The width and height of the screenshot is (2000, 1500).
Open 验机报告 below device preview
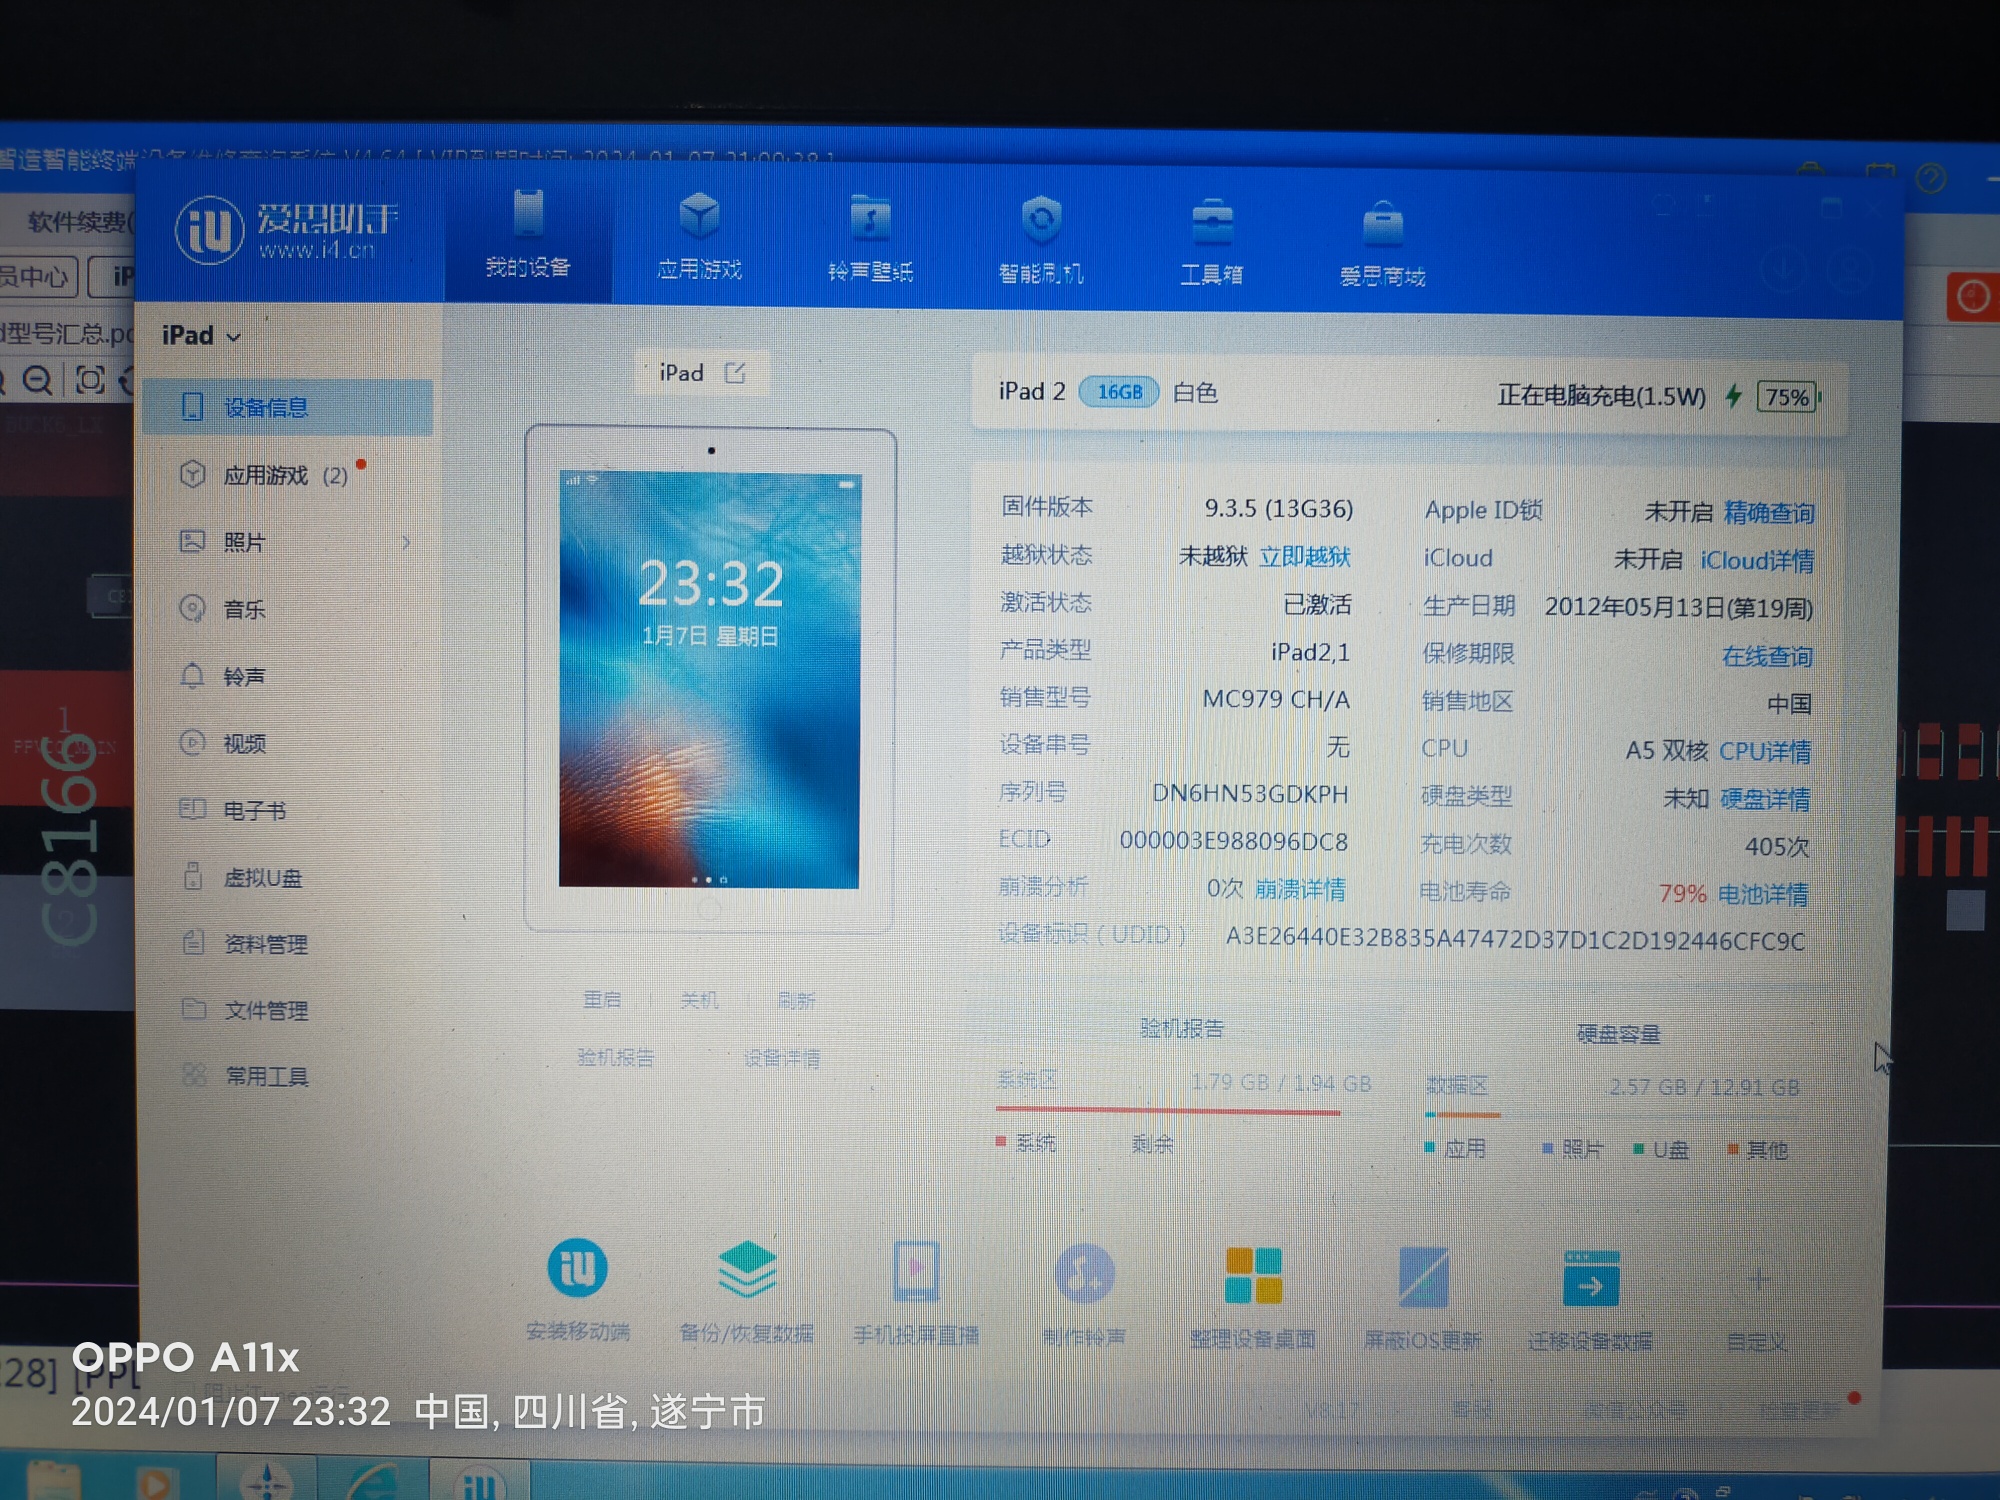615,1057
